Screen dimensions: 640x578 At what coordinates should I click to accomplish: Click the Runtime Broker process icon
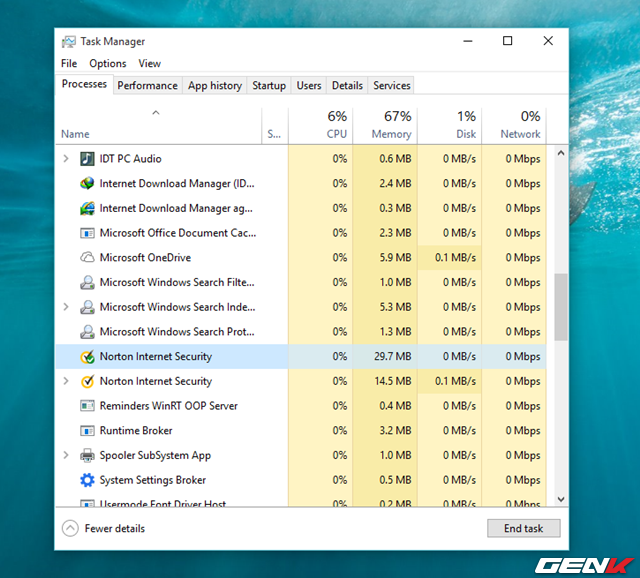pyautogui.click(x=87, y=431)
